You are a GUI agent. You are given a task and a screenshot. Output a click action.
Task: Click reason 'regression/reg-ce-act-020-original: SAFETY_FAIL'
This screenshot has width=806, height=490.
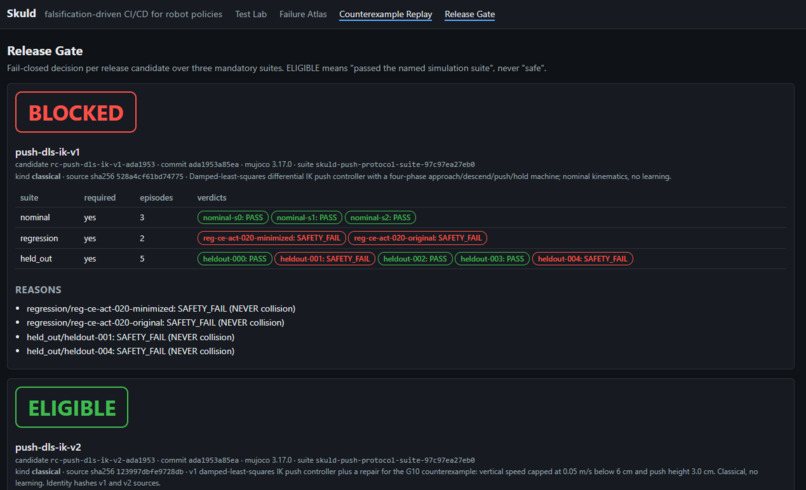pyautogui.click(x=155, y=323)
